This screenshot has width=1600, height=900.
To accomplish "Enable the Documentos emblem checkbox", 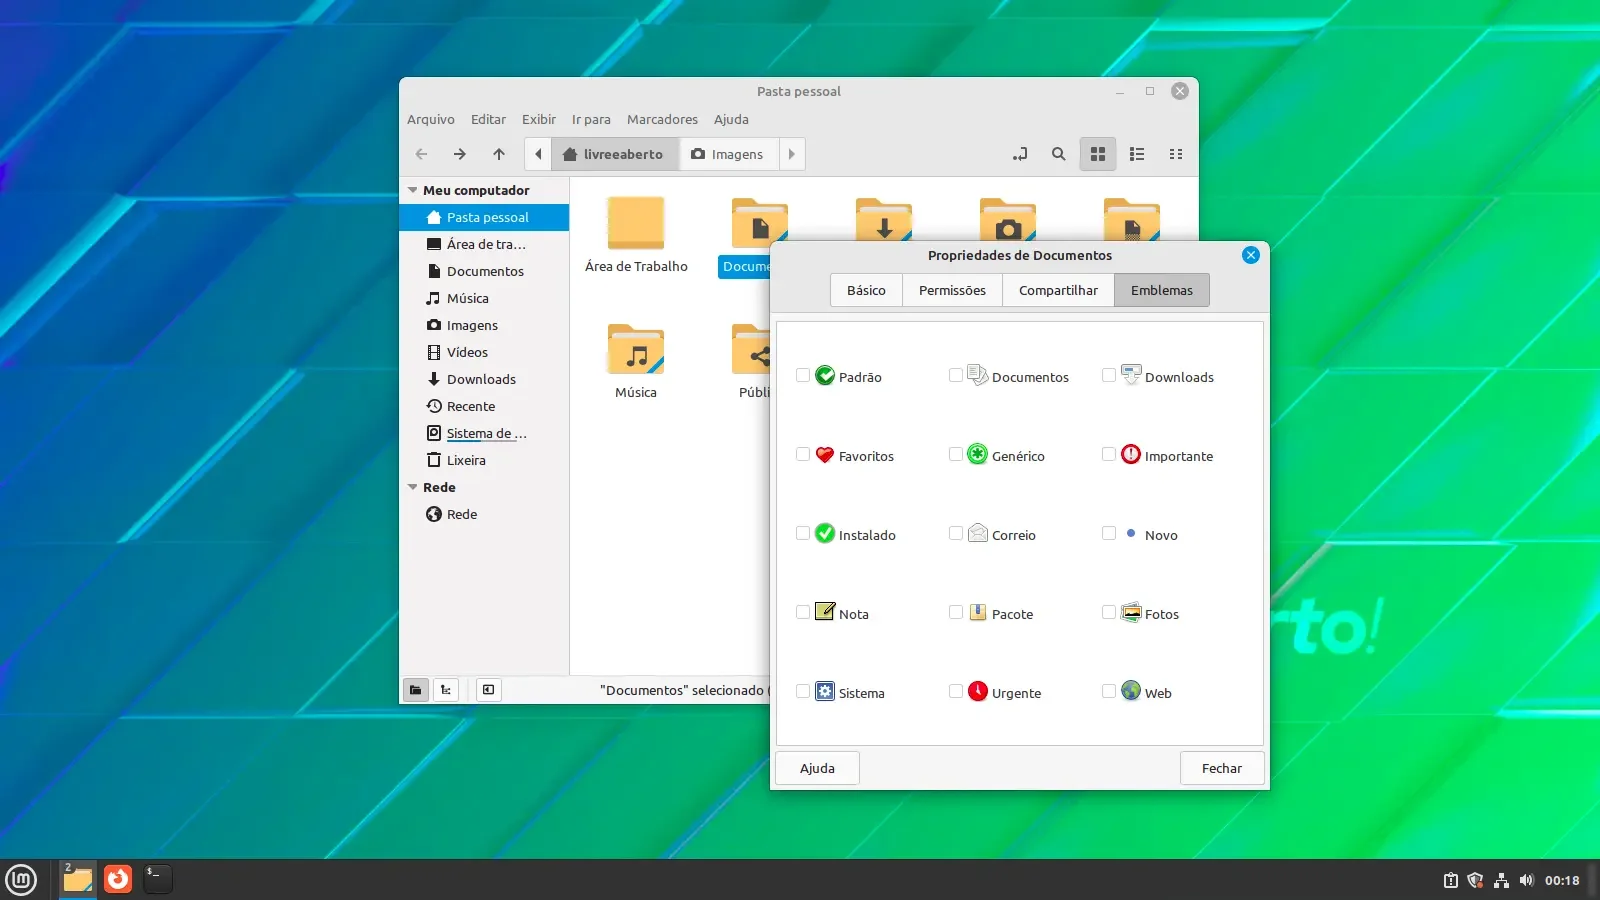I will point(956,375).
